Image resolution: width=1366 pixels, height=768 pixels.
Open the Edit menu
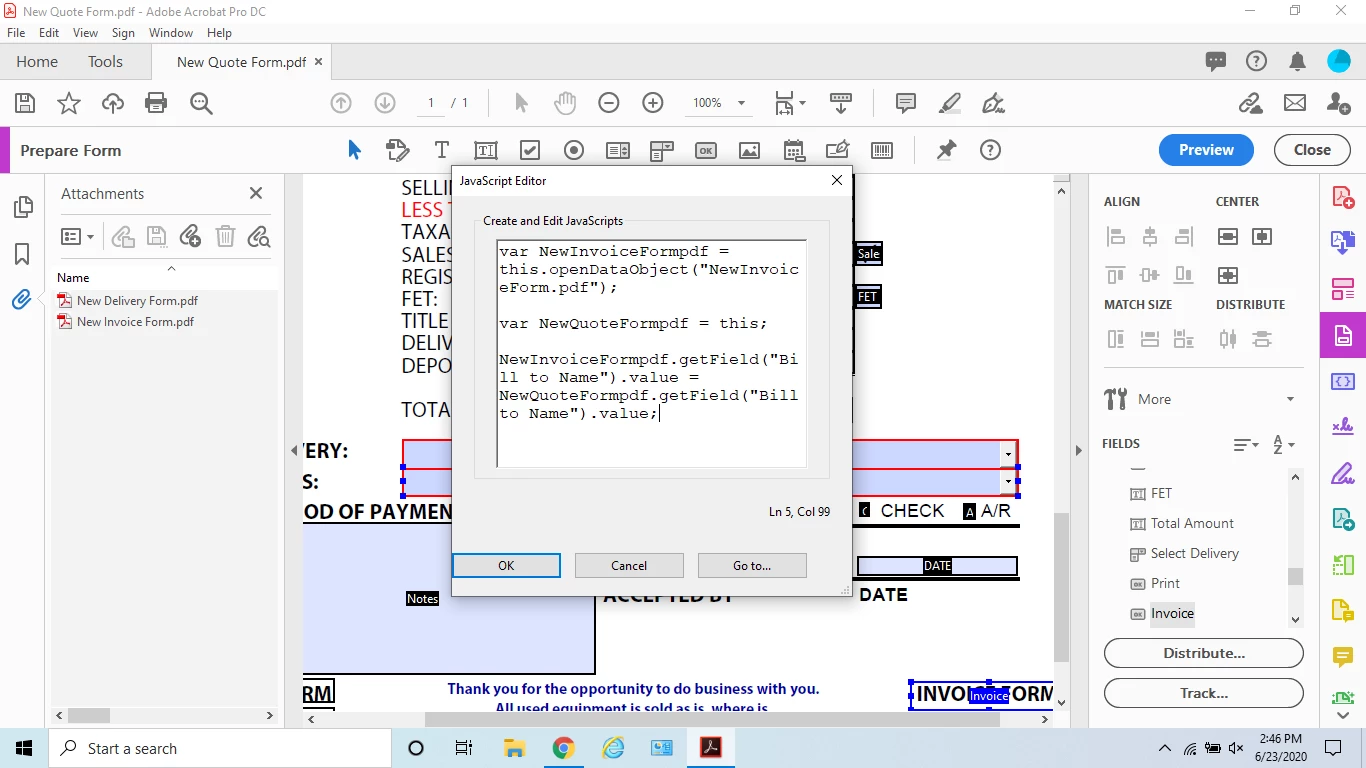click(x=49, y=33)
